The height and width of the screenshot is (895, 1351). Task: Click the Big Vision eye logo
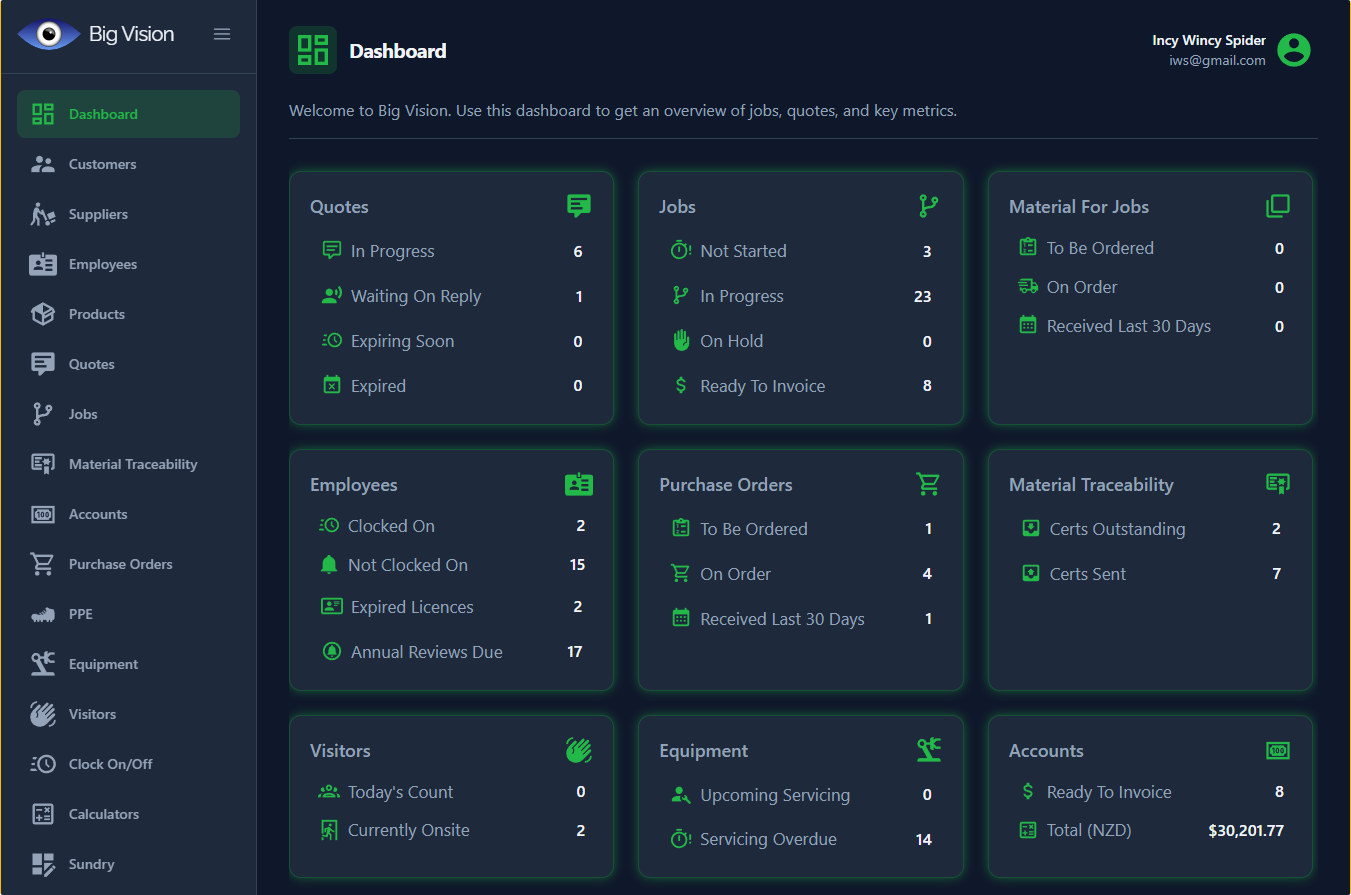pyautogui.click(x=48, y=34)
